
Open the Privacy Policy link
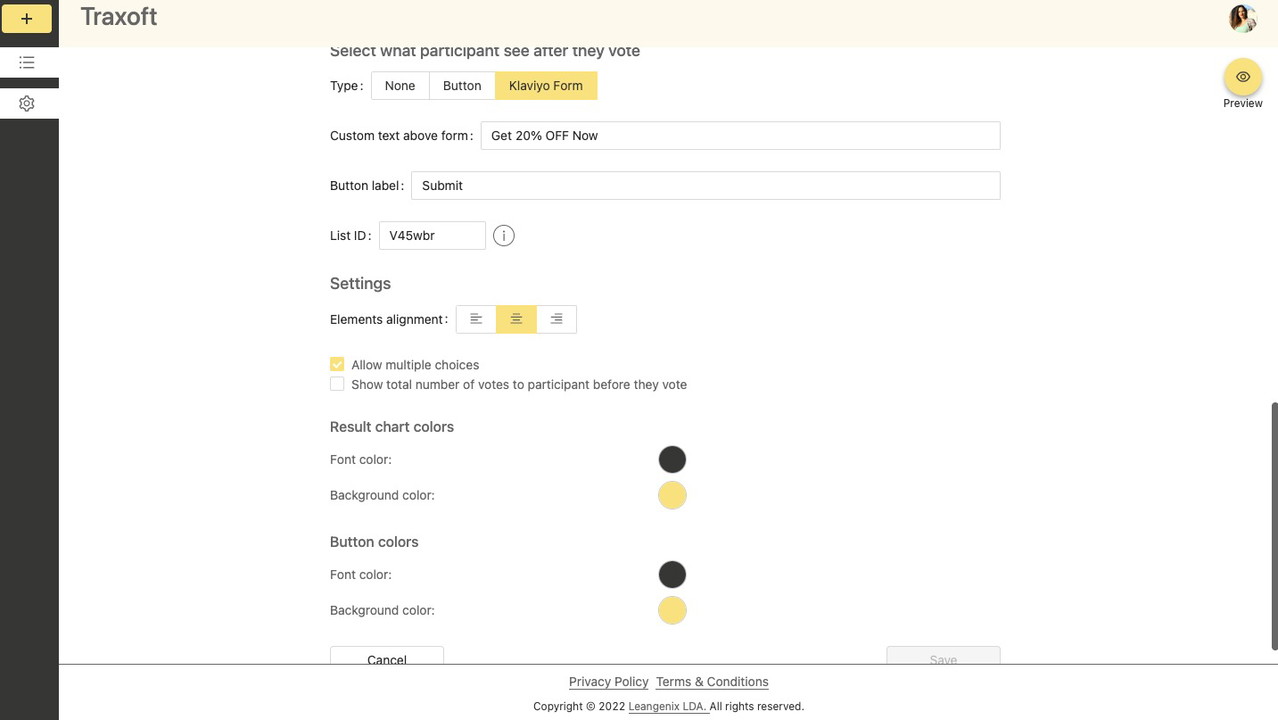pyautogui.click(x=608, y=682)
